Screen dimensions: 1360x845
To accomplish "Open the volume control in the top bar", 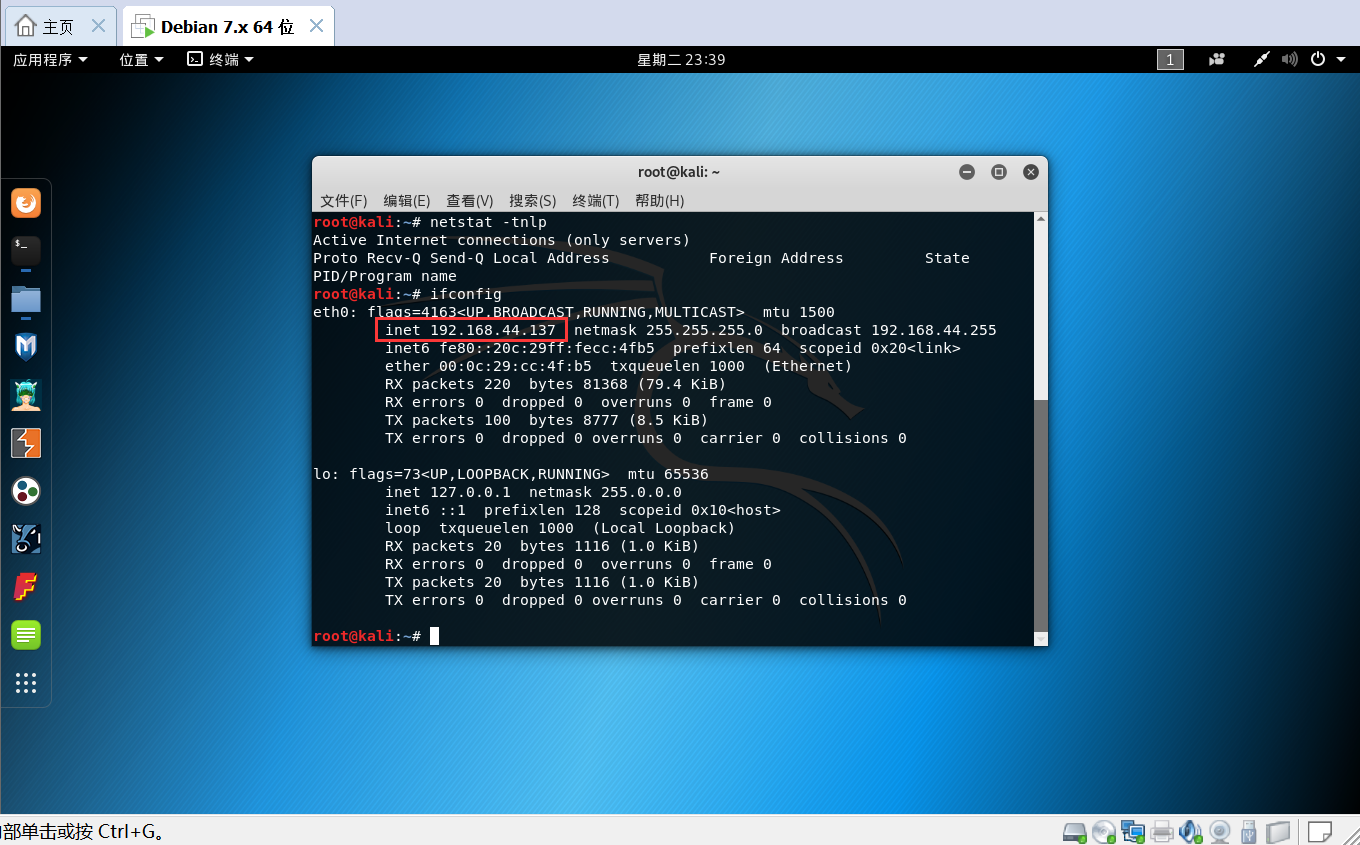I will point(1289,59).
